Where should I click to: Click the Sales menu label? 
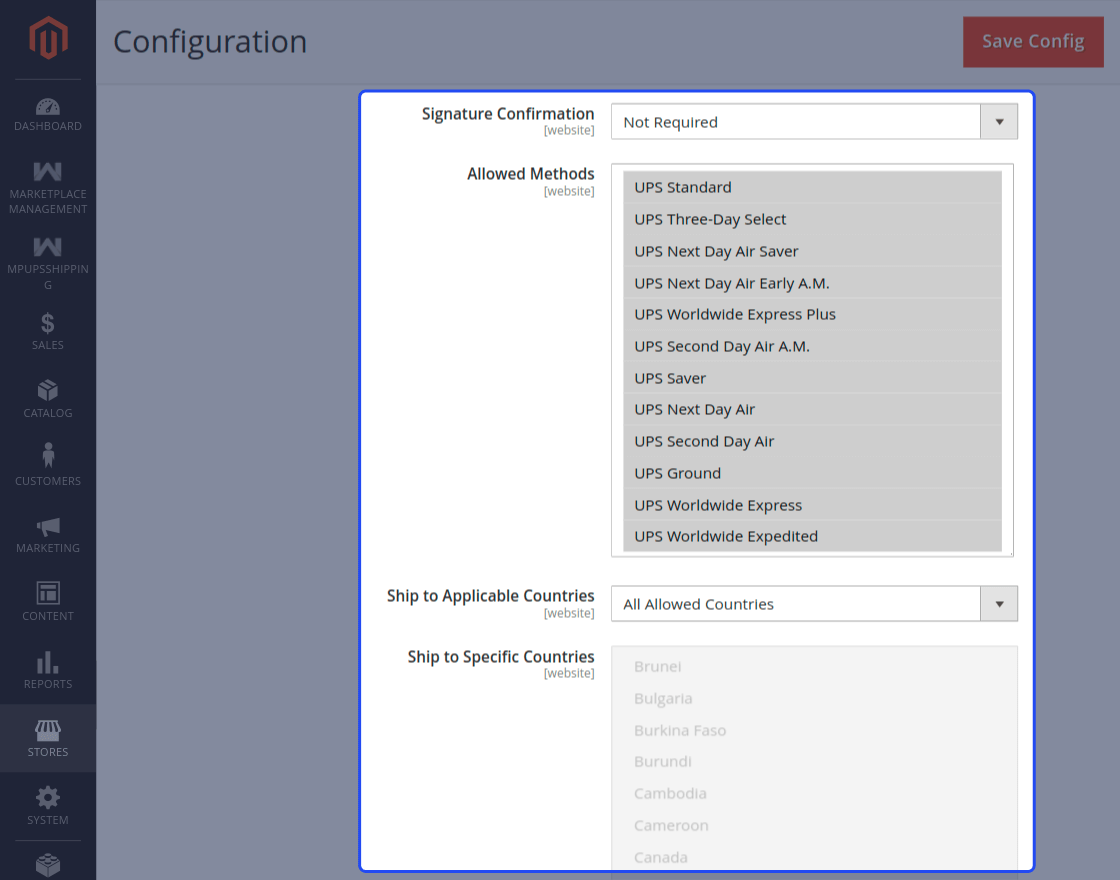coord(48,345)
